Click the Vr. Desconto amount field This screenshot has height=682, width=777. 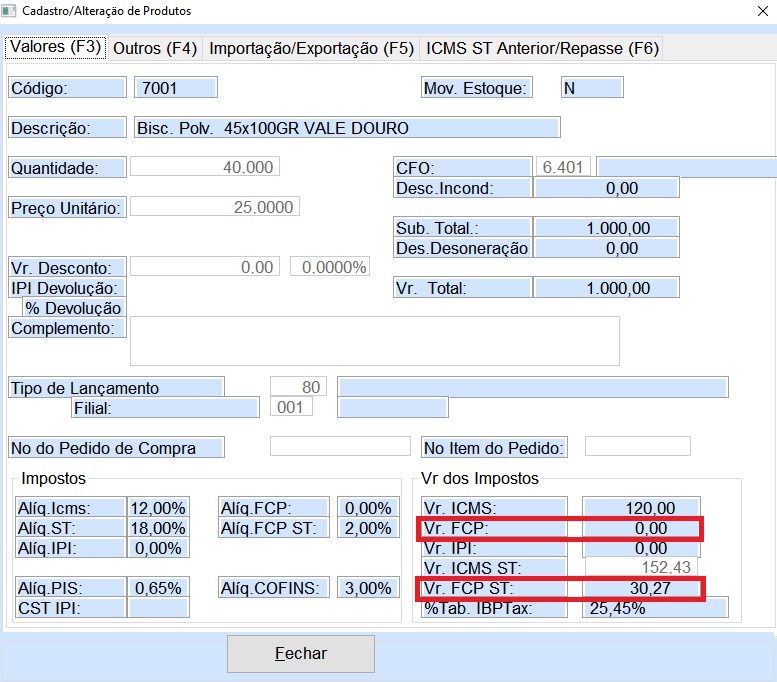pos(205,267)
